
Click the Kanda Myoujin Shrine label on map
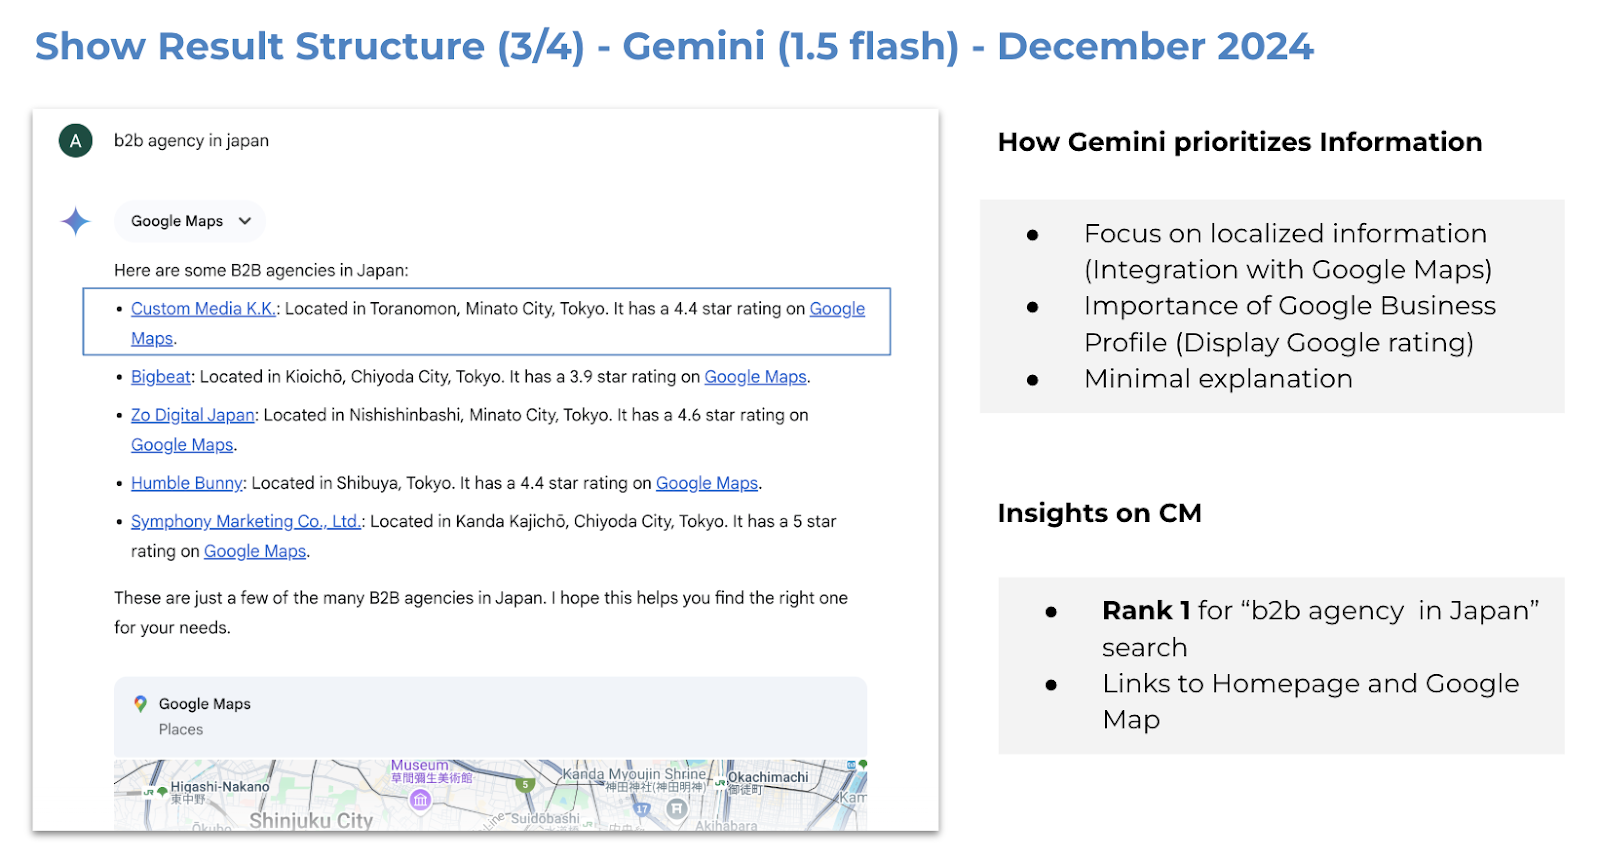(635, 774)
